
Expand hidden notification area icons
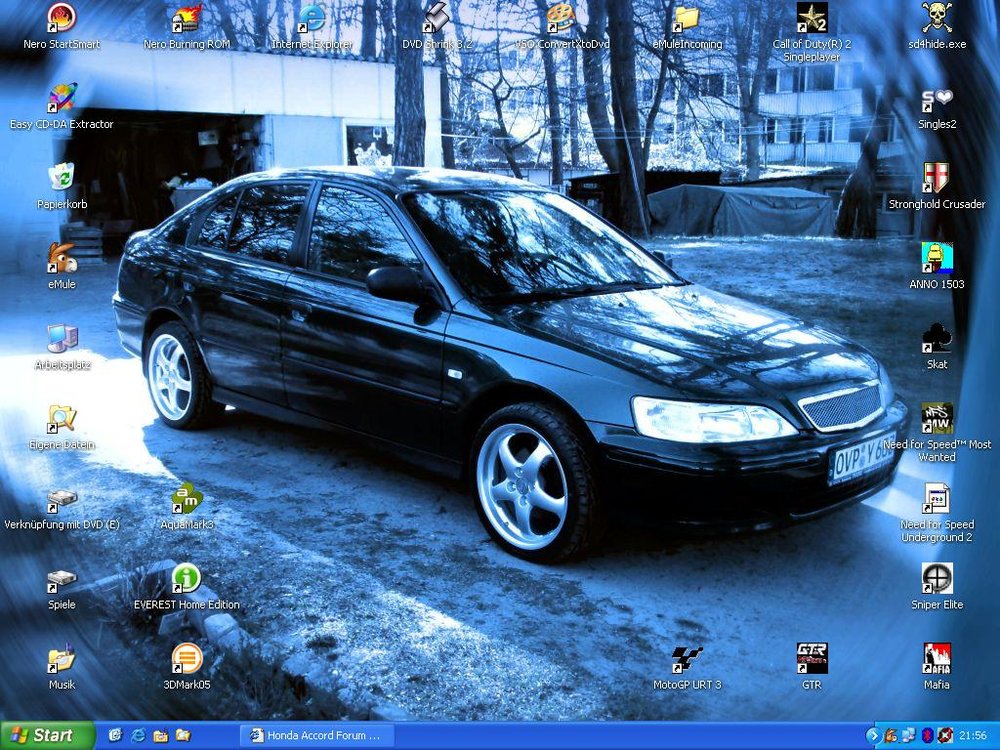[875, 735]
